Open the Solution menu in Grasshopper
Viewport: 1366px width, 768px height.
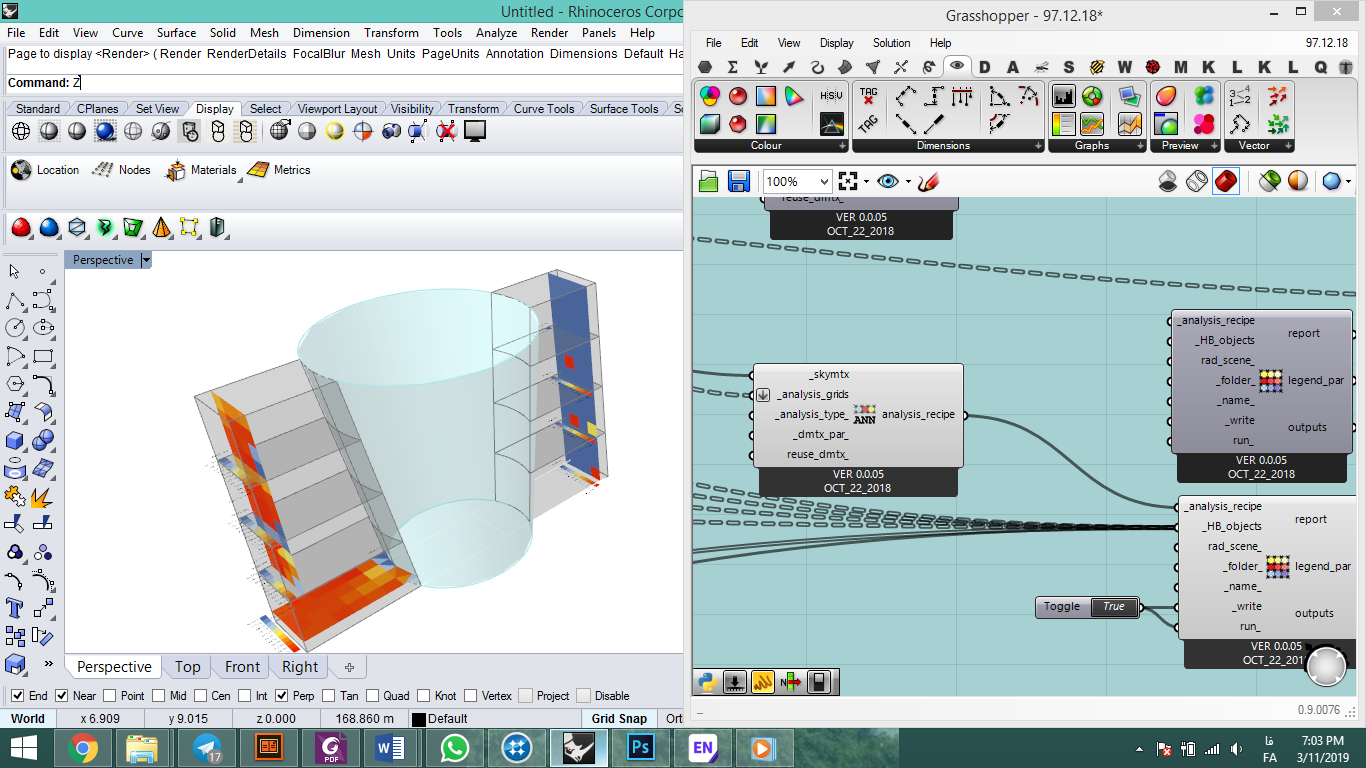[891, 43]
